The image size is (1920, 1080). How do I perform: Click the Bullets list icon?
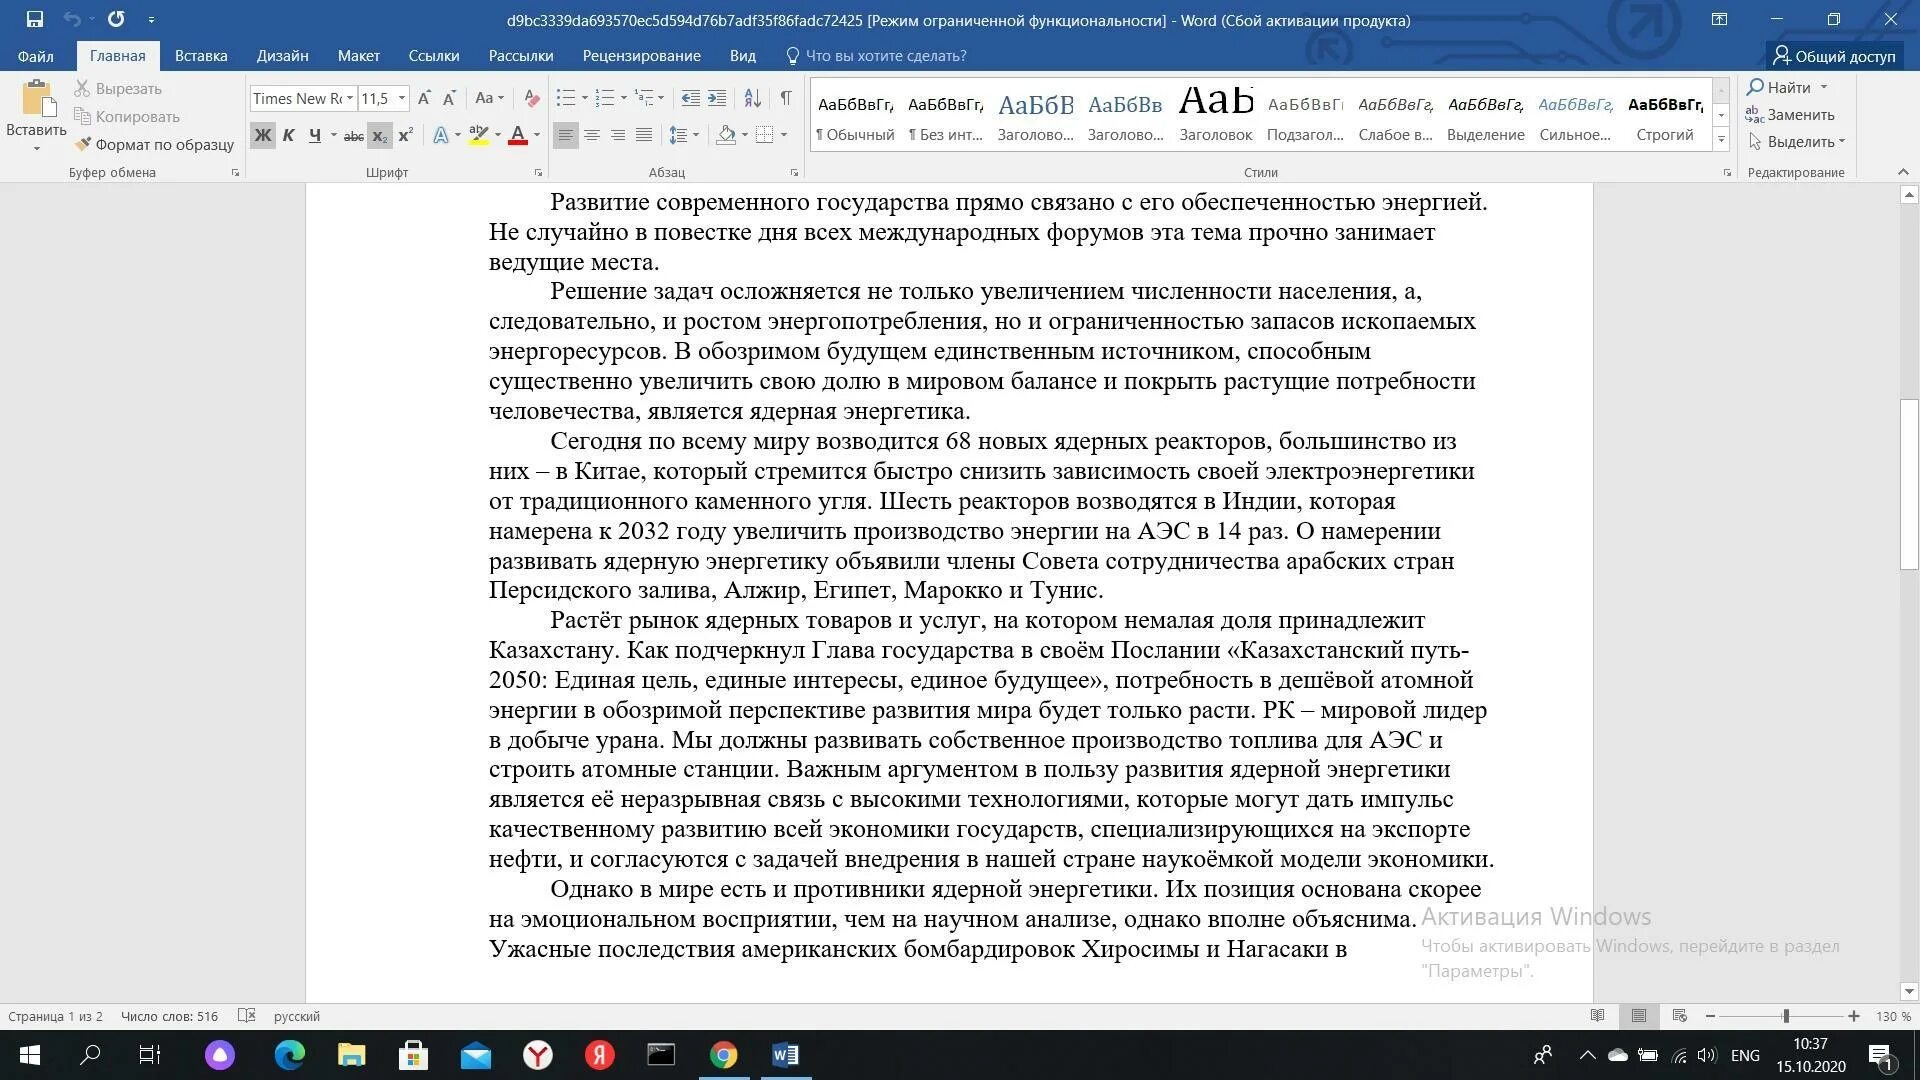(566, 99)
